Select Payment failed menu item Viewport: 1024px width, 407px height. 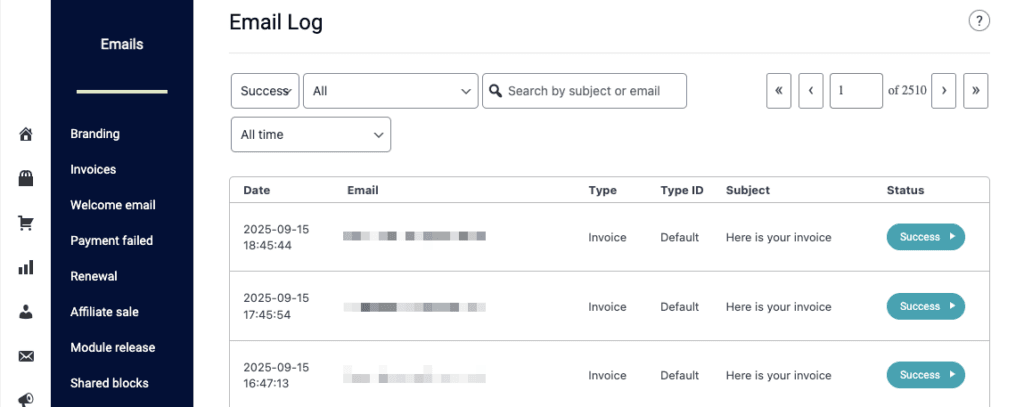click(x=111, y=241)
